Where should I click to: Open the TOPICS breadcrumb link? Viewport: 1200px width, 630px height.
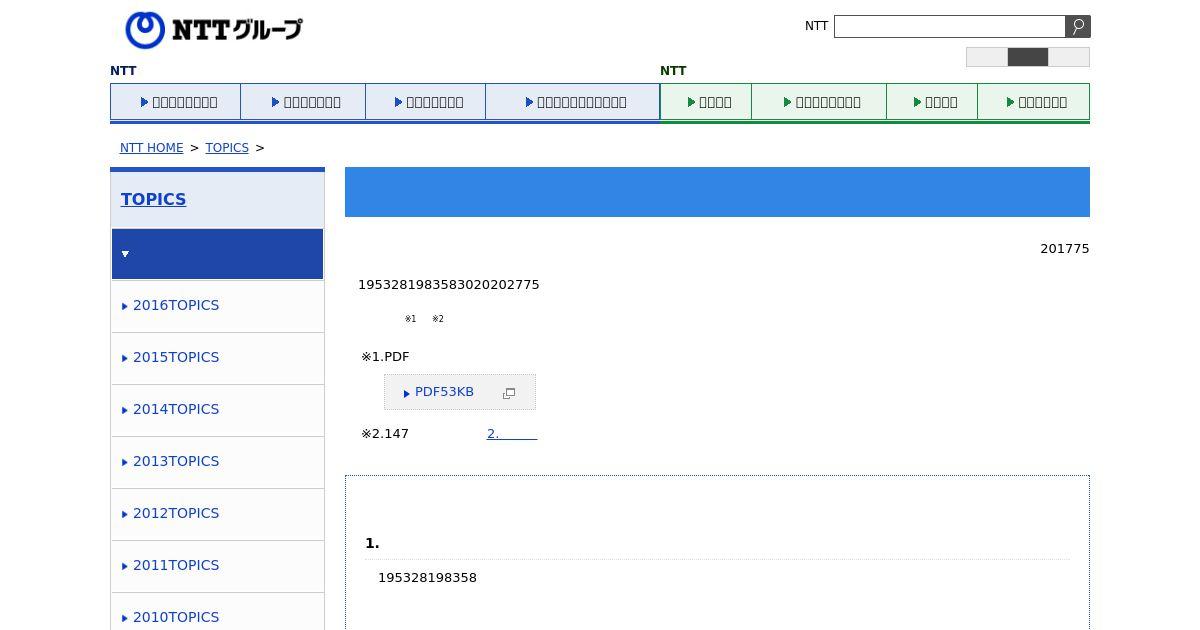pyautogui.click(x=227, y=148)
